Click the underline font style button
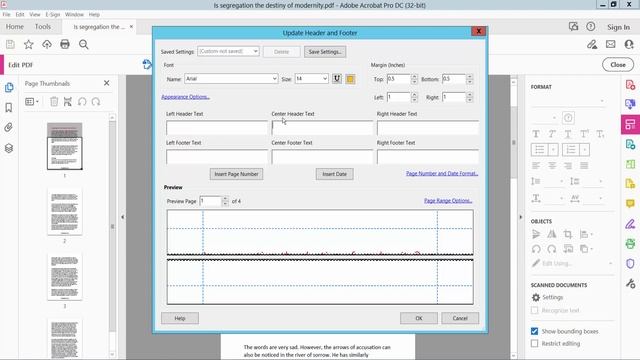Image resolution: width=640 pixels, height=360 pixels. tap(337, 79)
